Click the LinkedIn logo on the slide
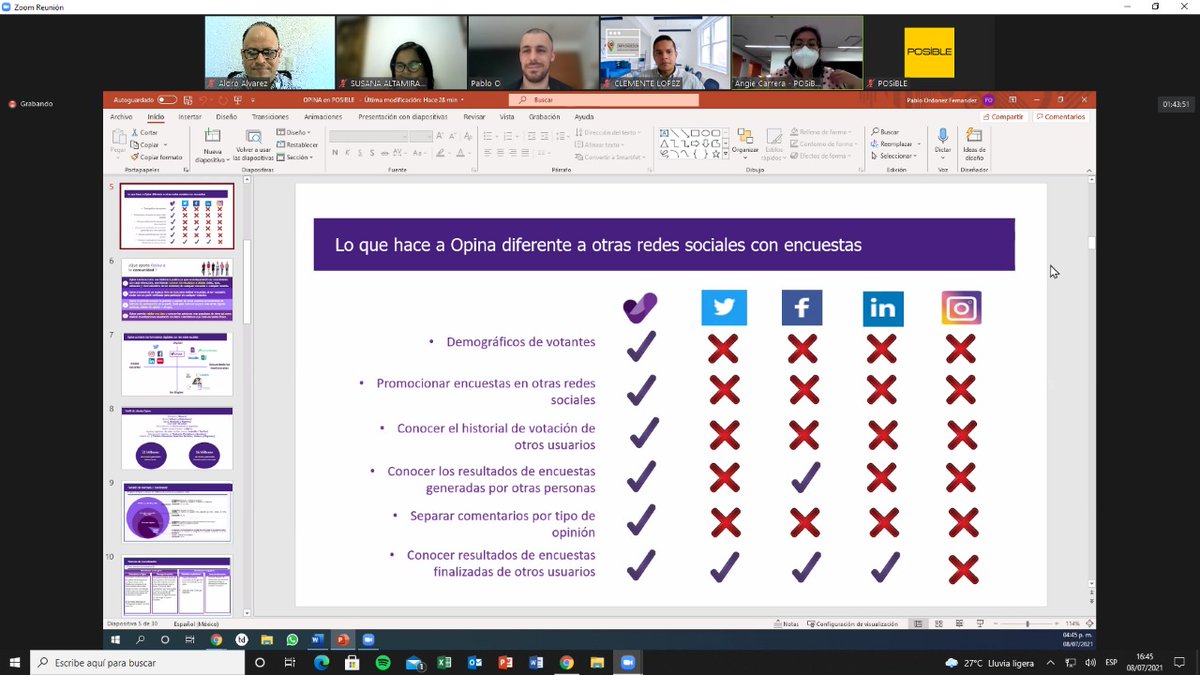The height and width of the screenshot is (675, 1200). tap(883, 308)
